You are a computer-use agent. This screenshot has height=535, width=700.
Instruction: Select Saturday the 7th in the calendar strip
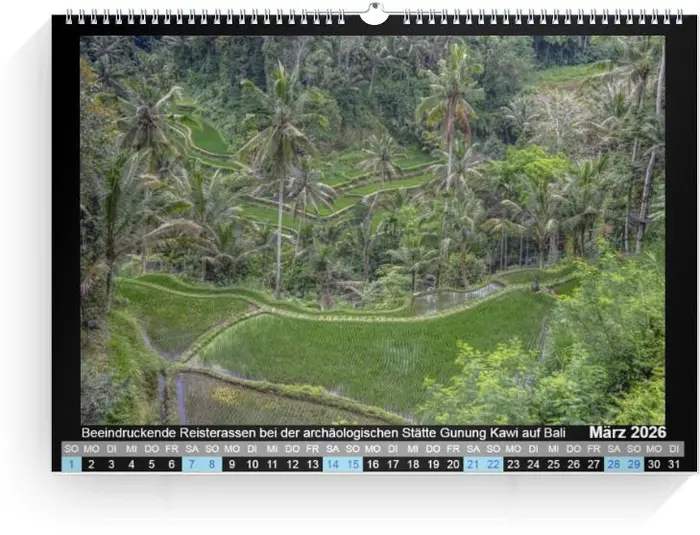[x=192, y=464]
